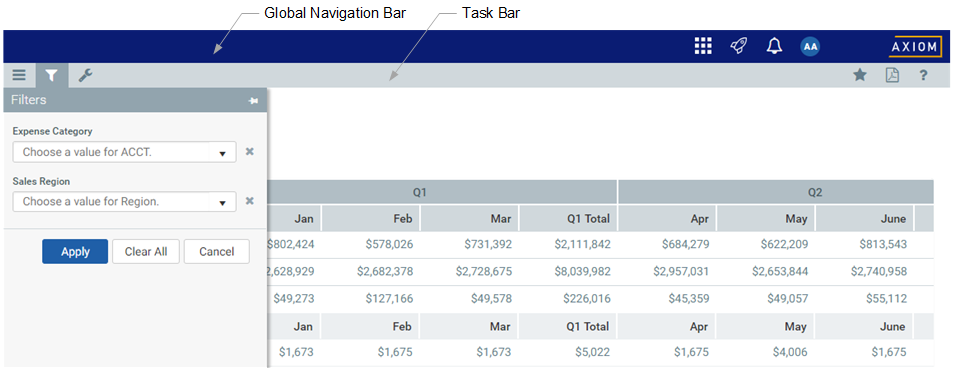Open the notifications bell icon
Viewport: 954px width, 369px height.
pyautogui.click(x=774, y=46)
